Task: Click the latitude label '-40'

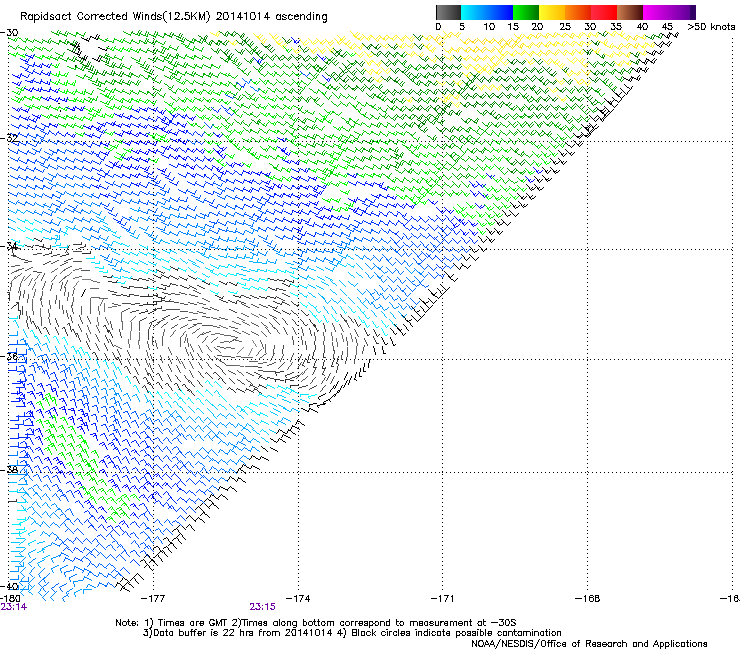Action: (9, 586)
